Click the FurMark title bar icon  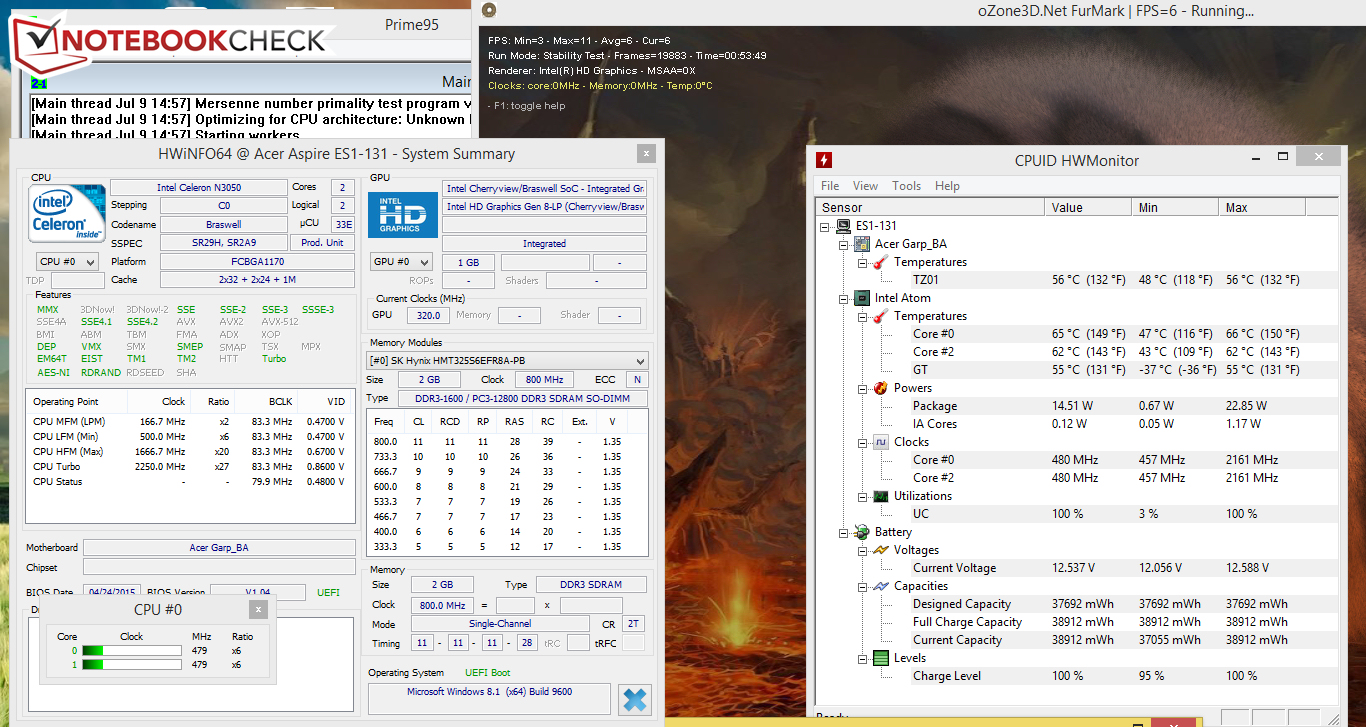tap(488, 10)
